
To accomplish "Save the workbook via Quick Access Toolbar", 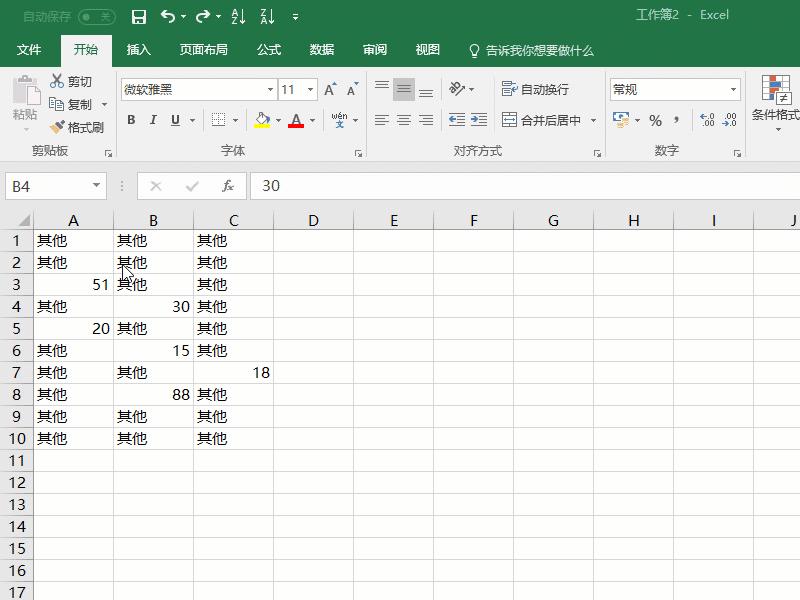I will coord(139,17).
